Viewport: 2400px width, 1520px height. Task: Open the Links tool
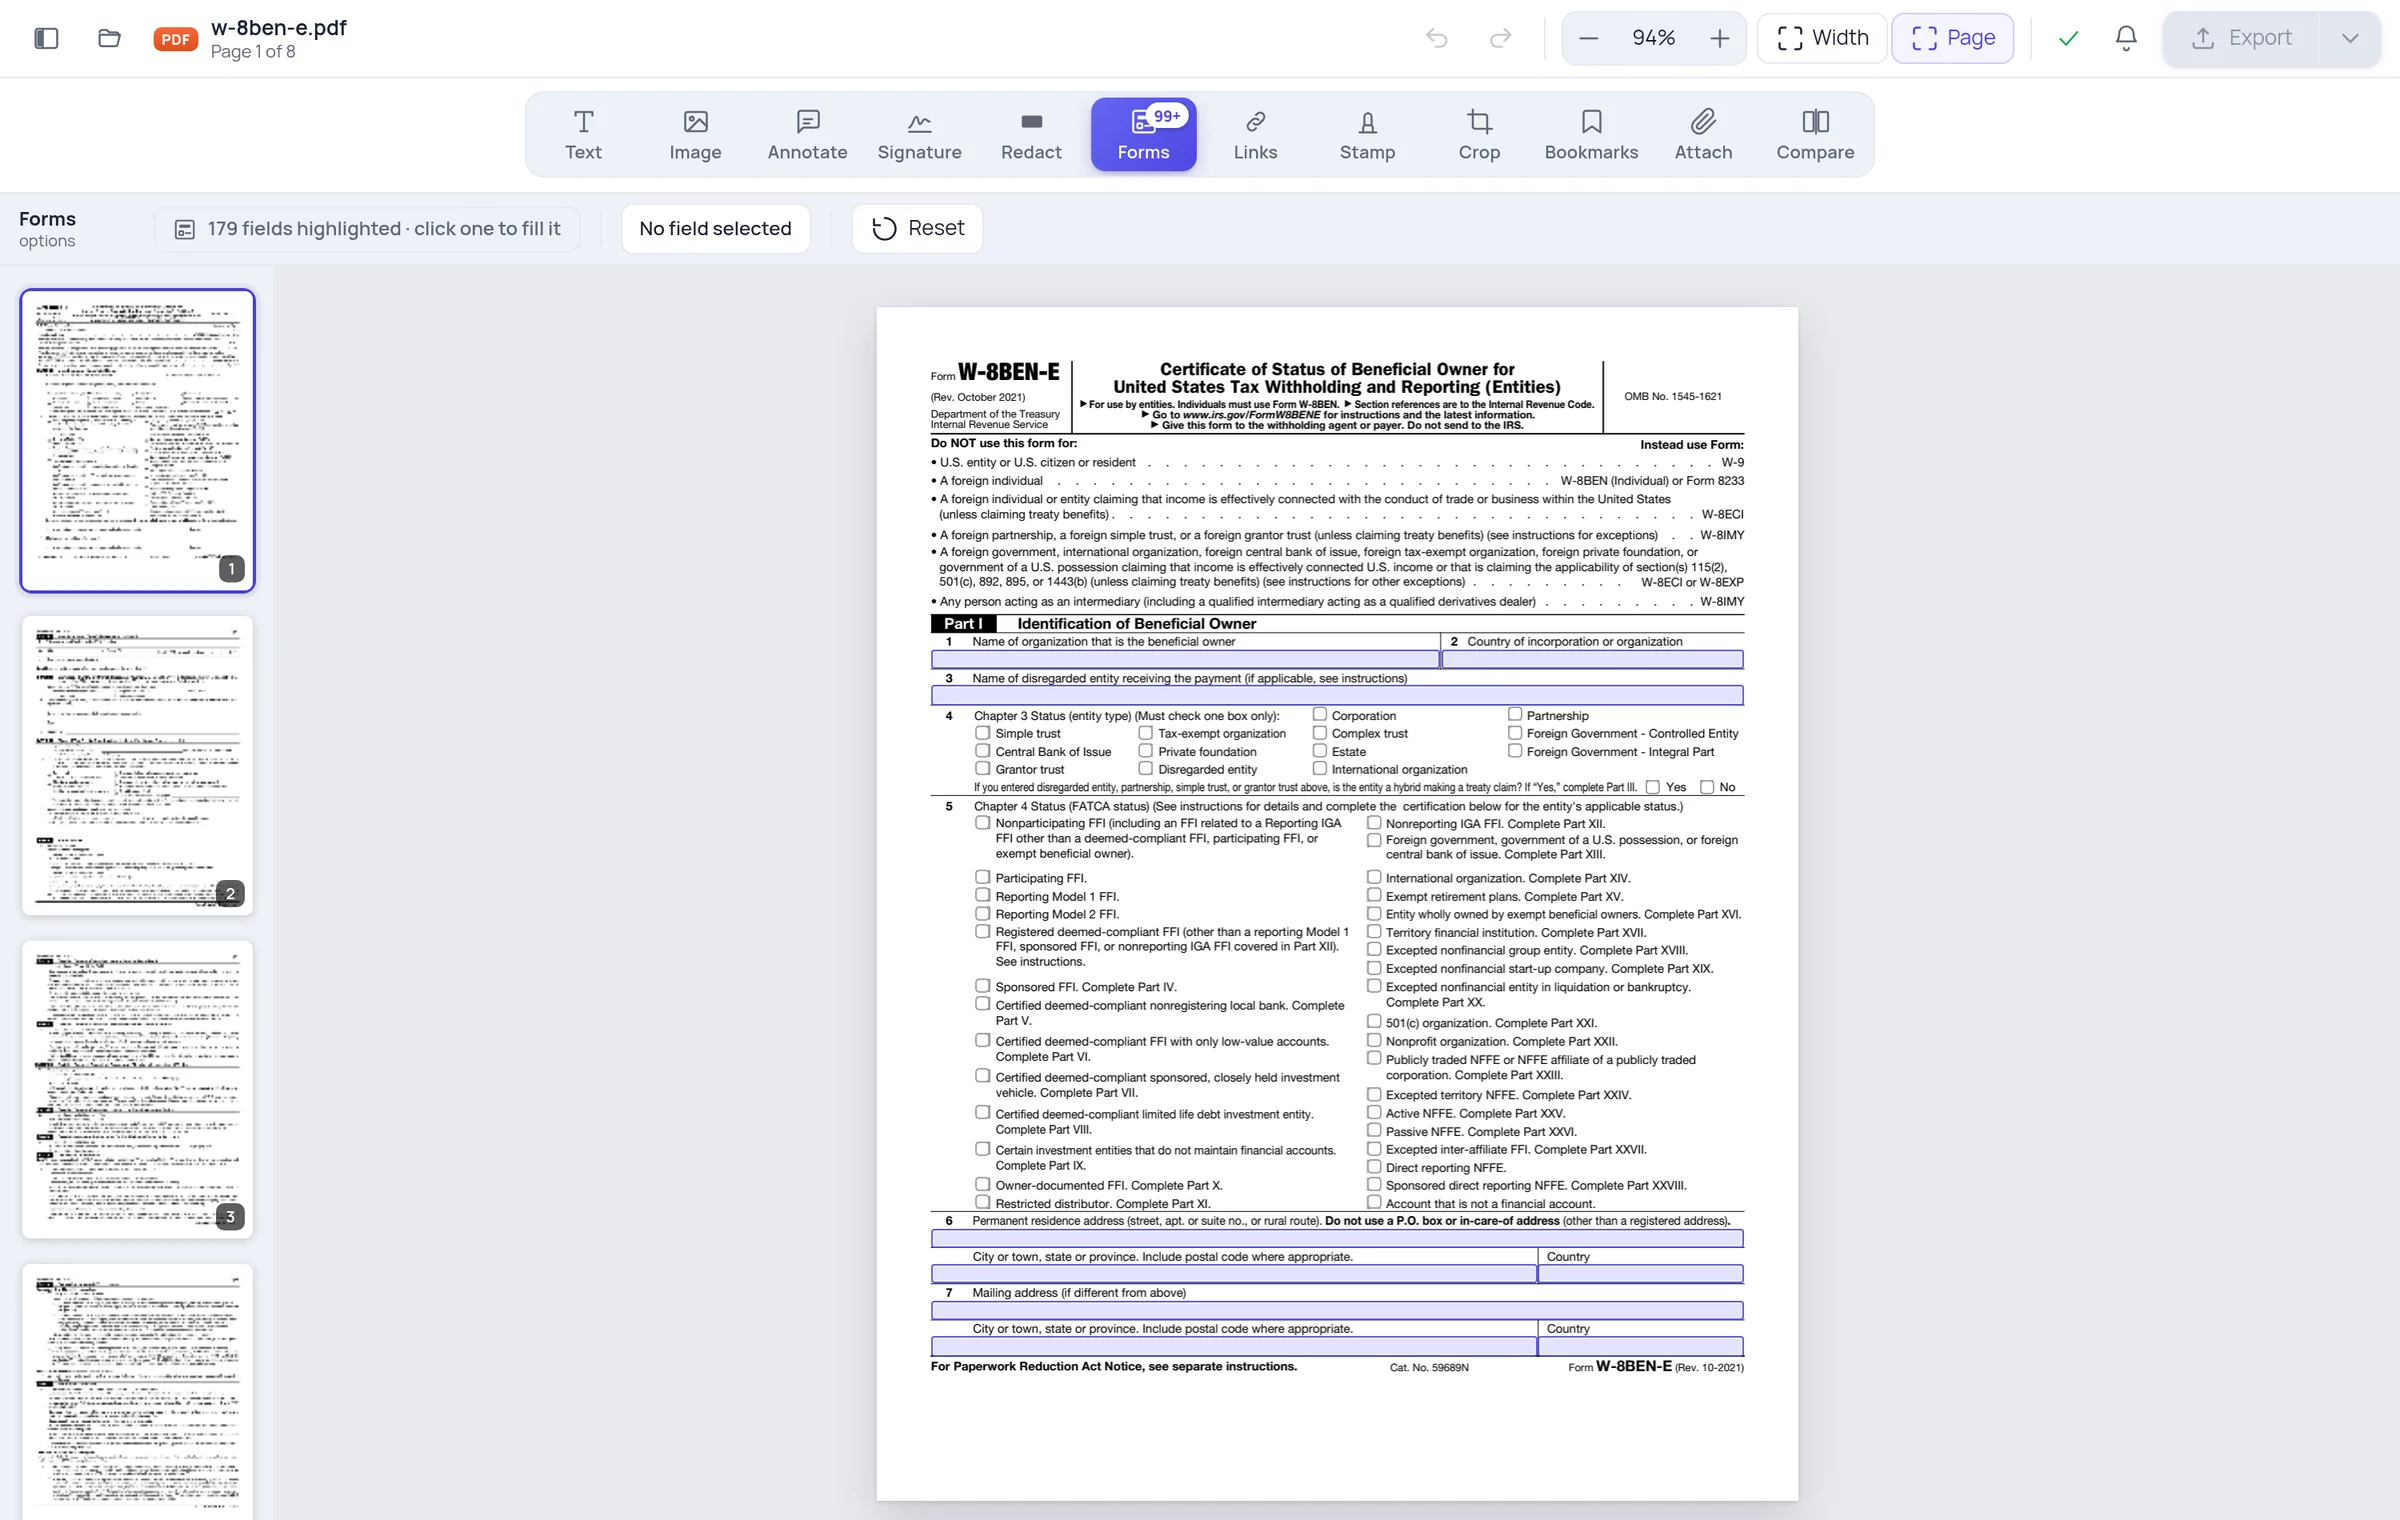pos(1255,135)
